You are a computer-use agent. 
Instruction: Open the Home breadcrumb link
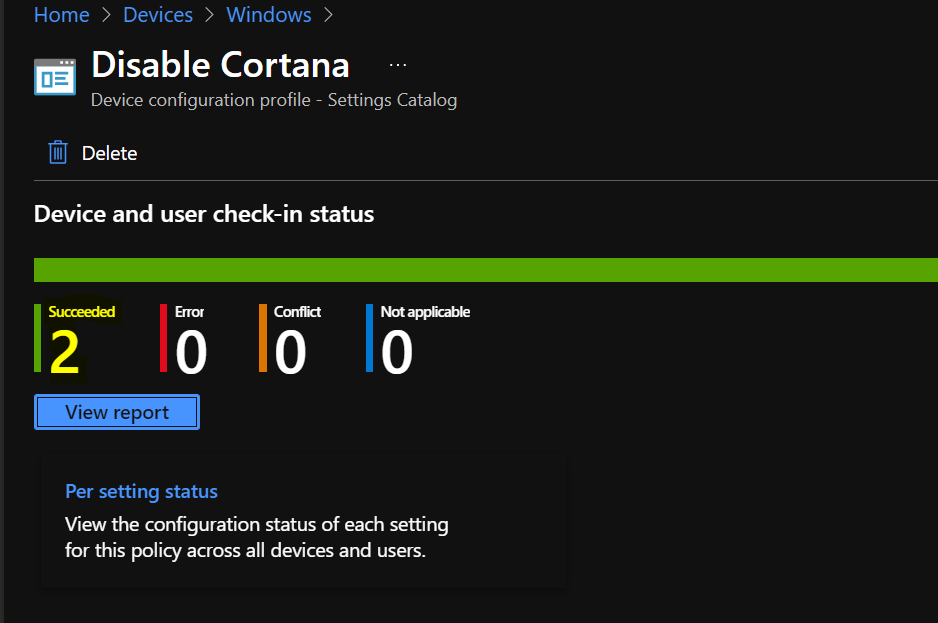pos(62,14)
